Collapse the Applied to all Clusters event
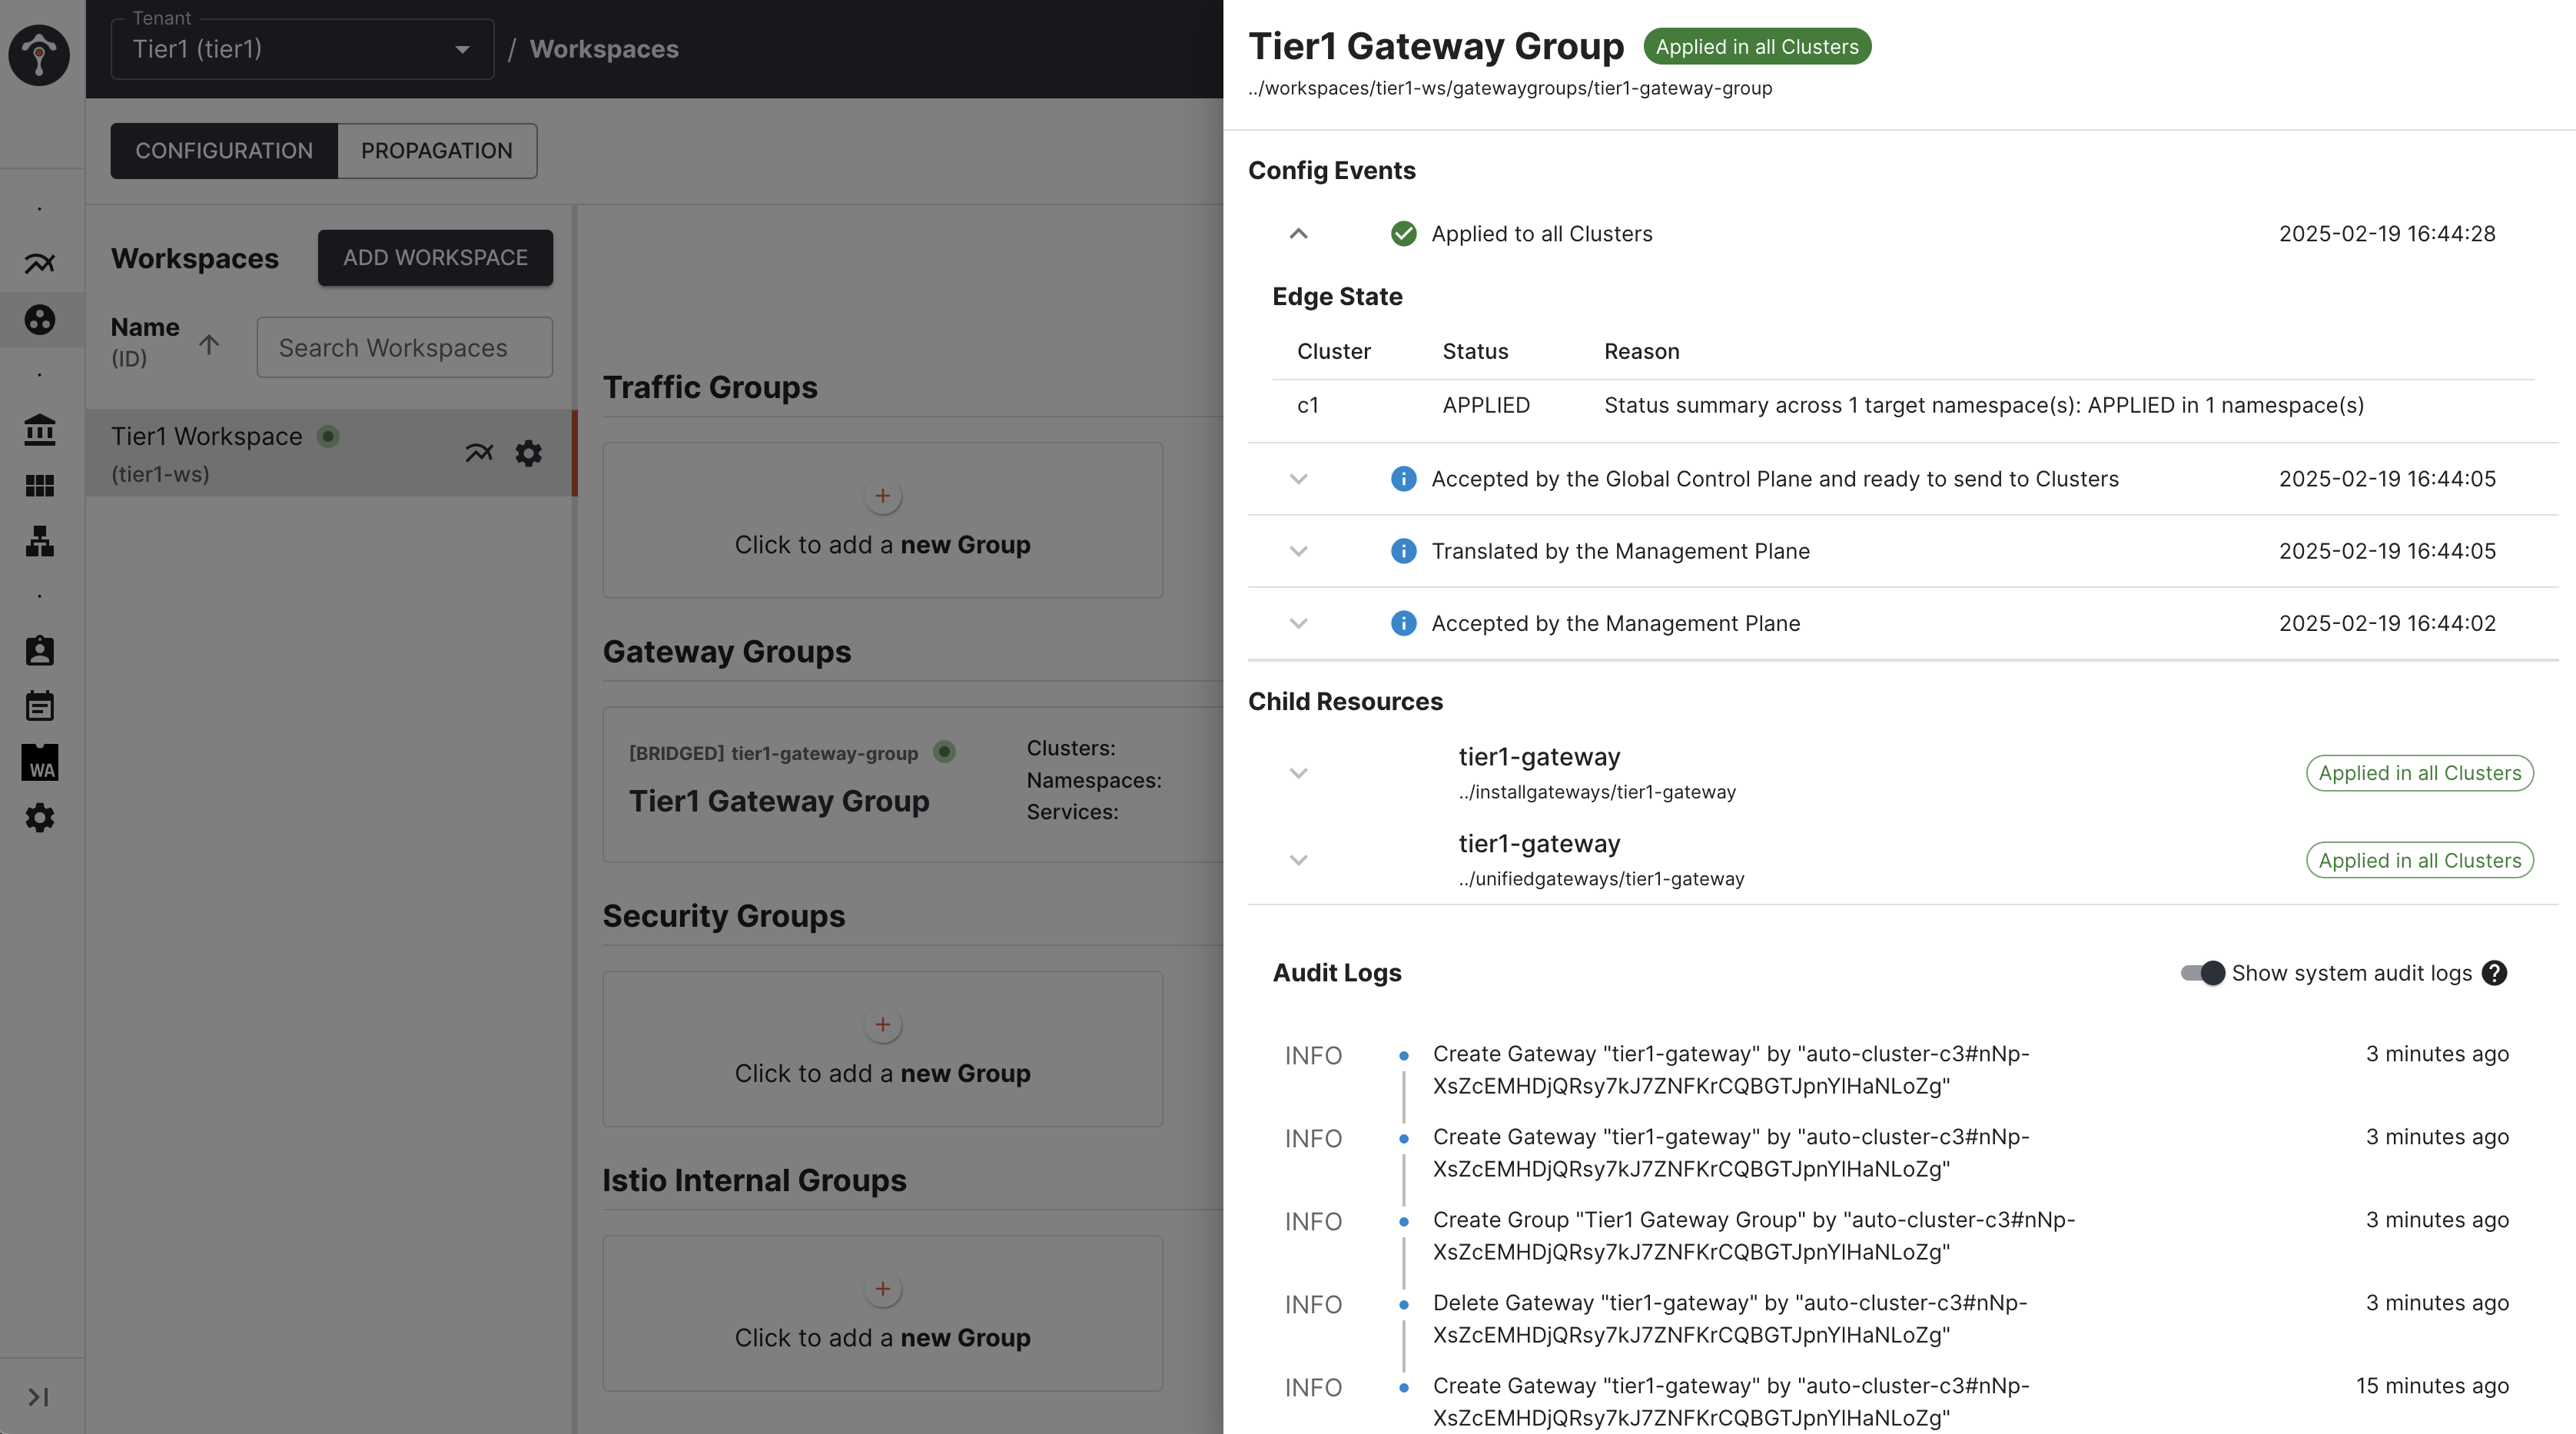This screenshot has width=2576, height=1434. click(x=1296, y=231)
